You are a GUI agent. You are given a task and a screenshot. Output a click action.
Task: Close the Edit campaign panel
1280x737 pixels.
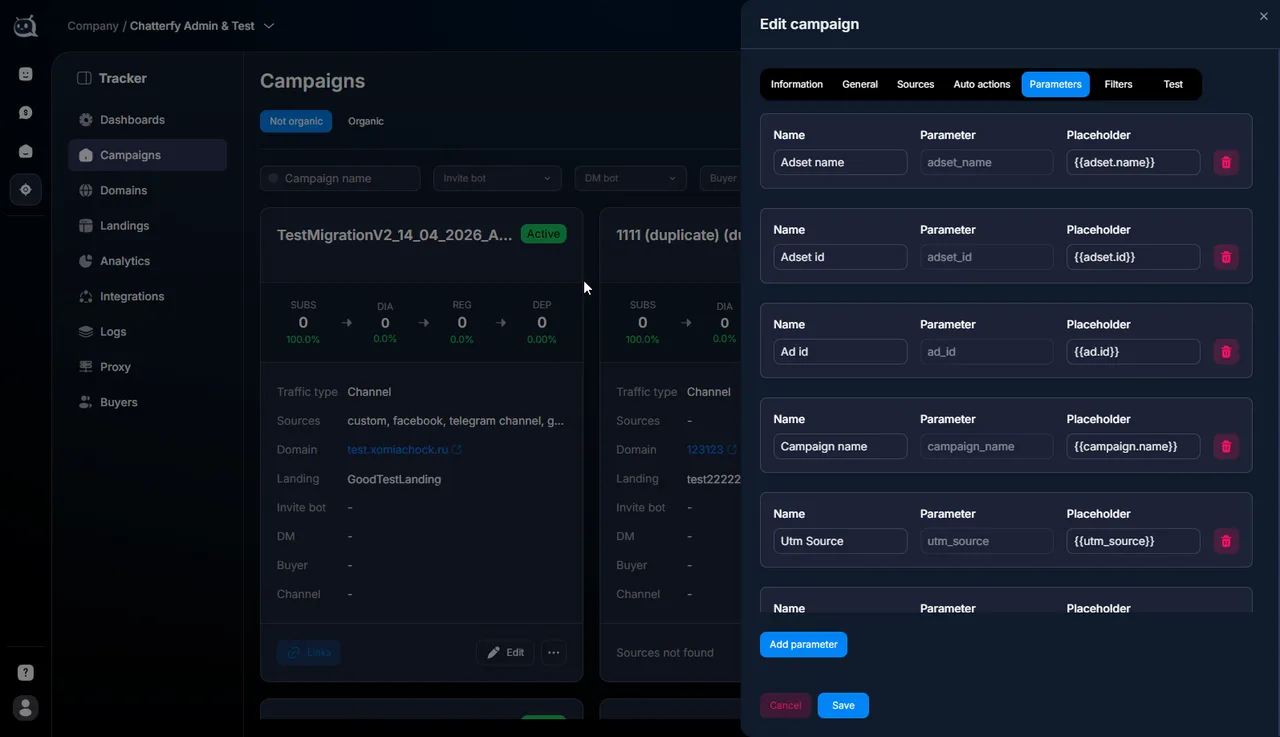(1263, 16)
